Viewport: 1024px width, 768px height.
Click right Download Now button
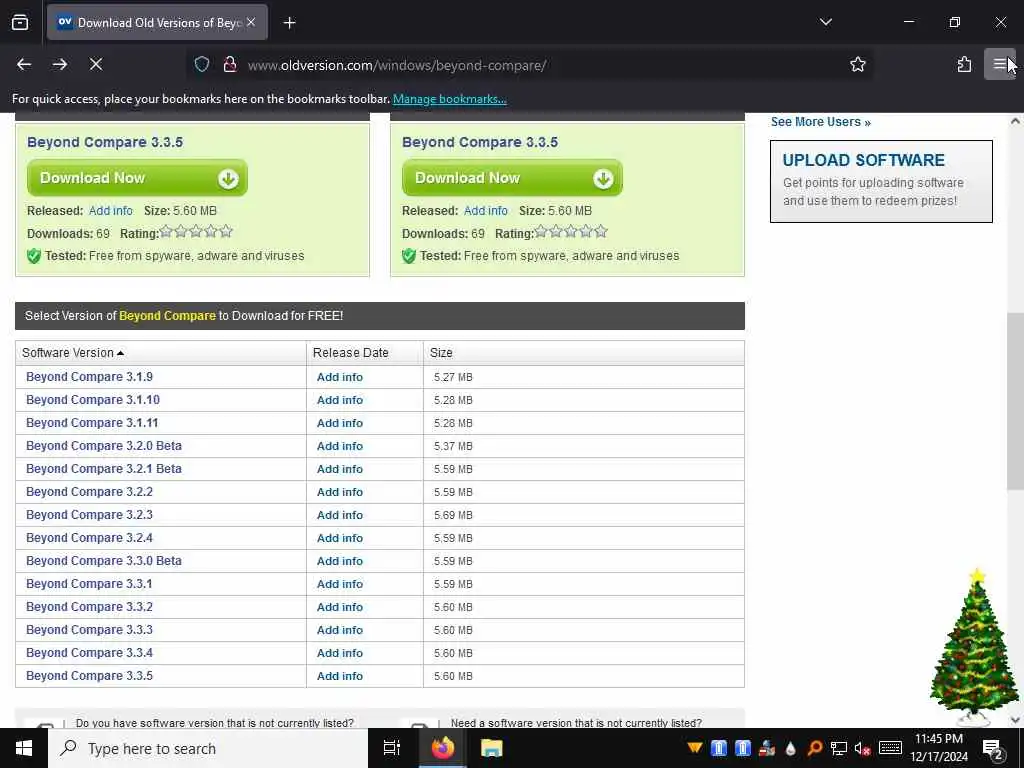[512, 178]
